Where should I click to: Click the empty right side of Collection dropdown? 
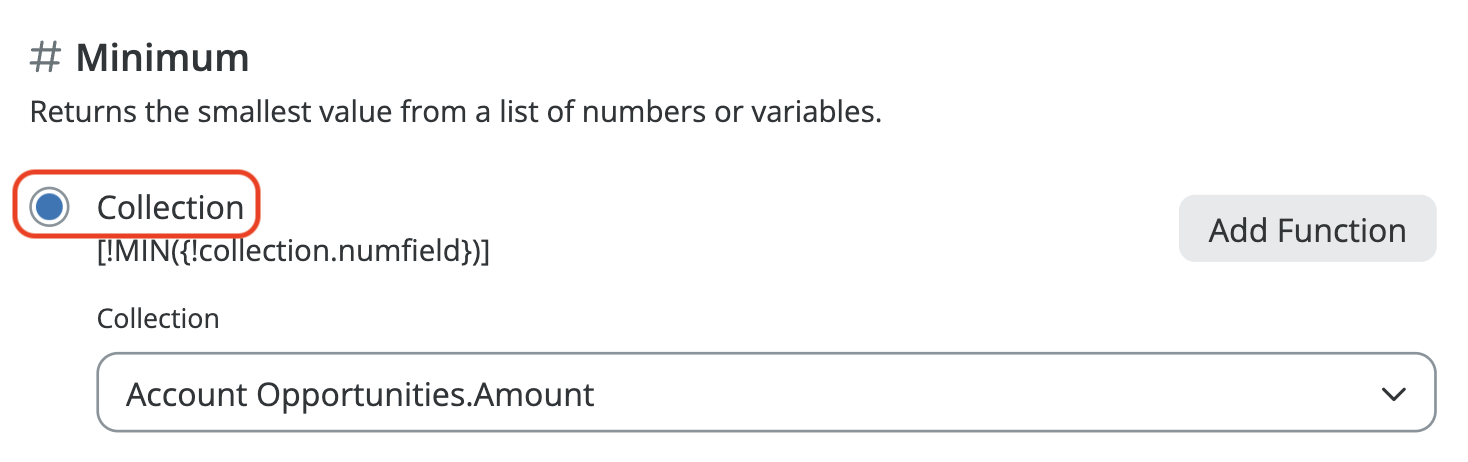1000,393
